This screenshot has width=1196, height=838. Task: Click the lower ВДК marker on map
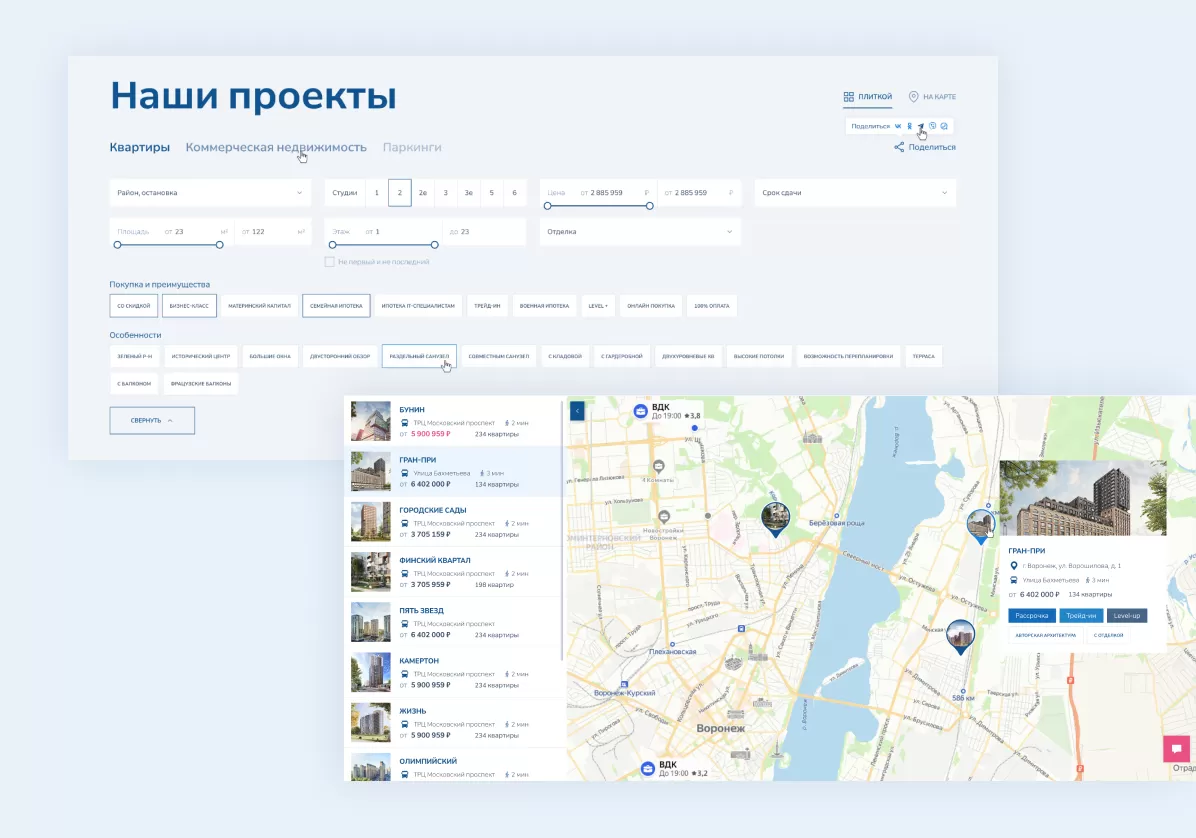point(648,769)
